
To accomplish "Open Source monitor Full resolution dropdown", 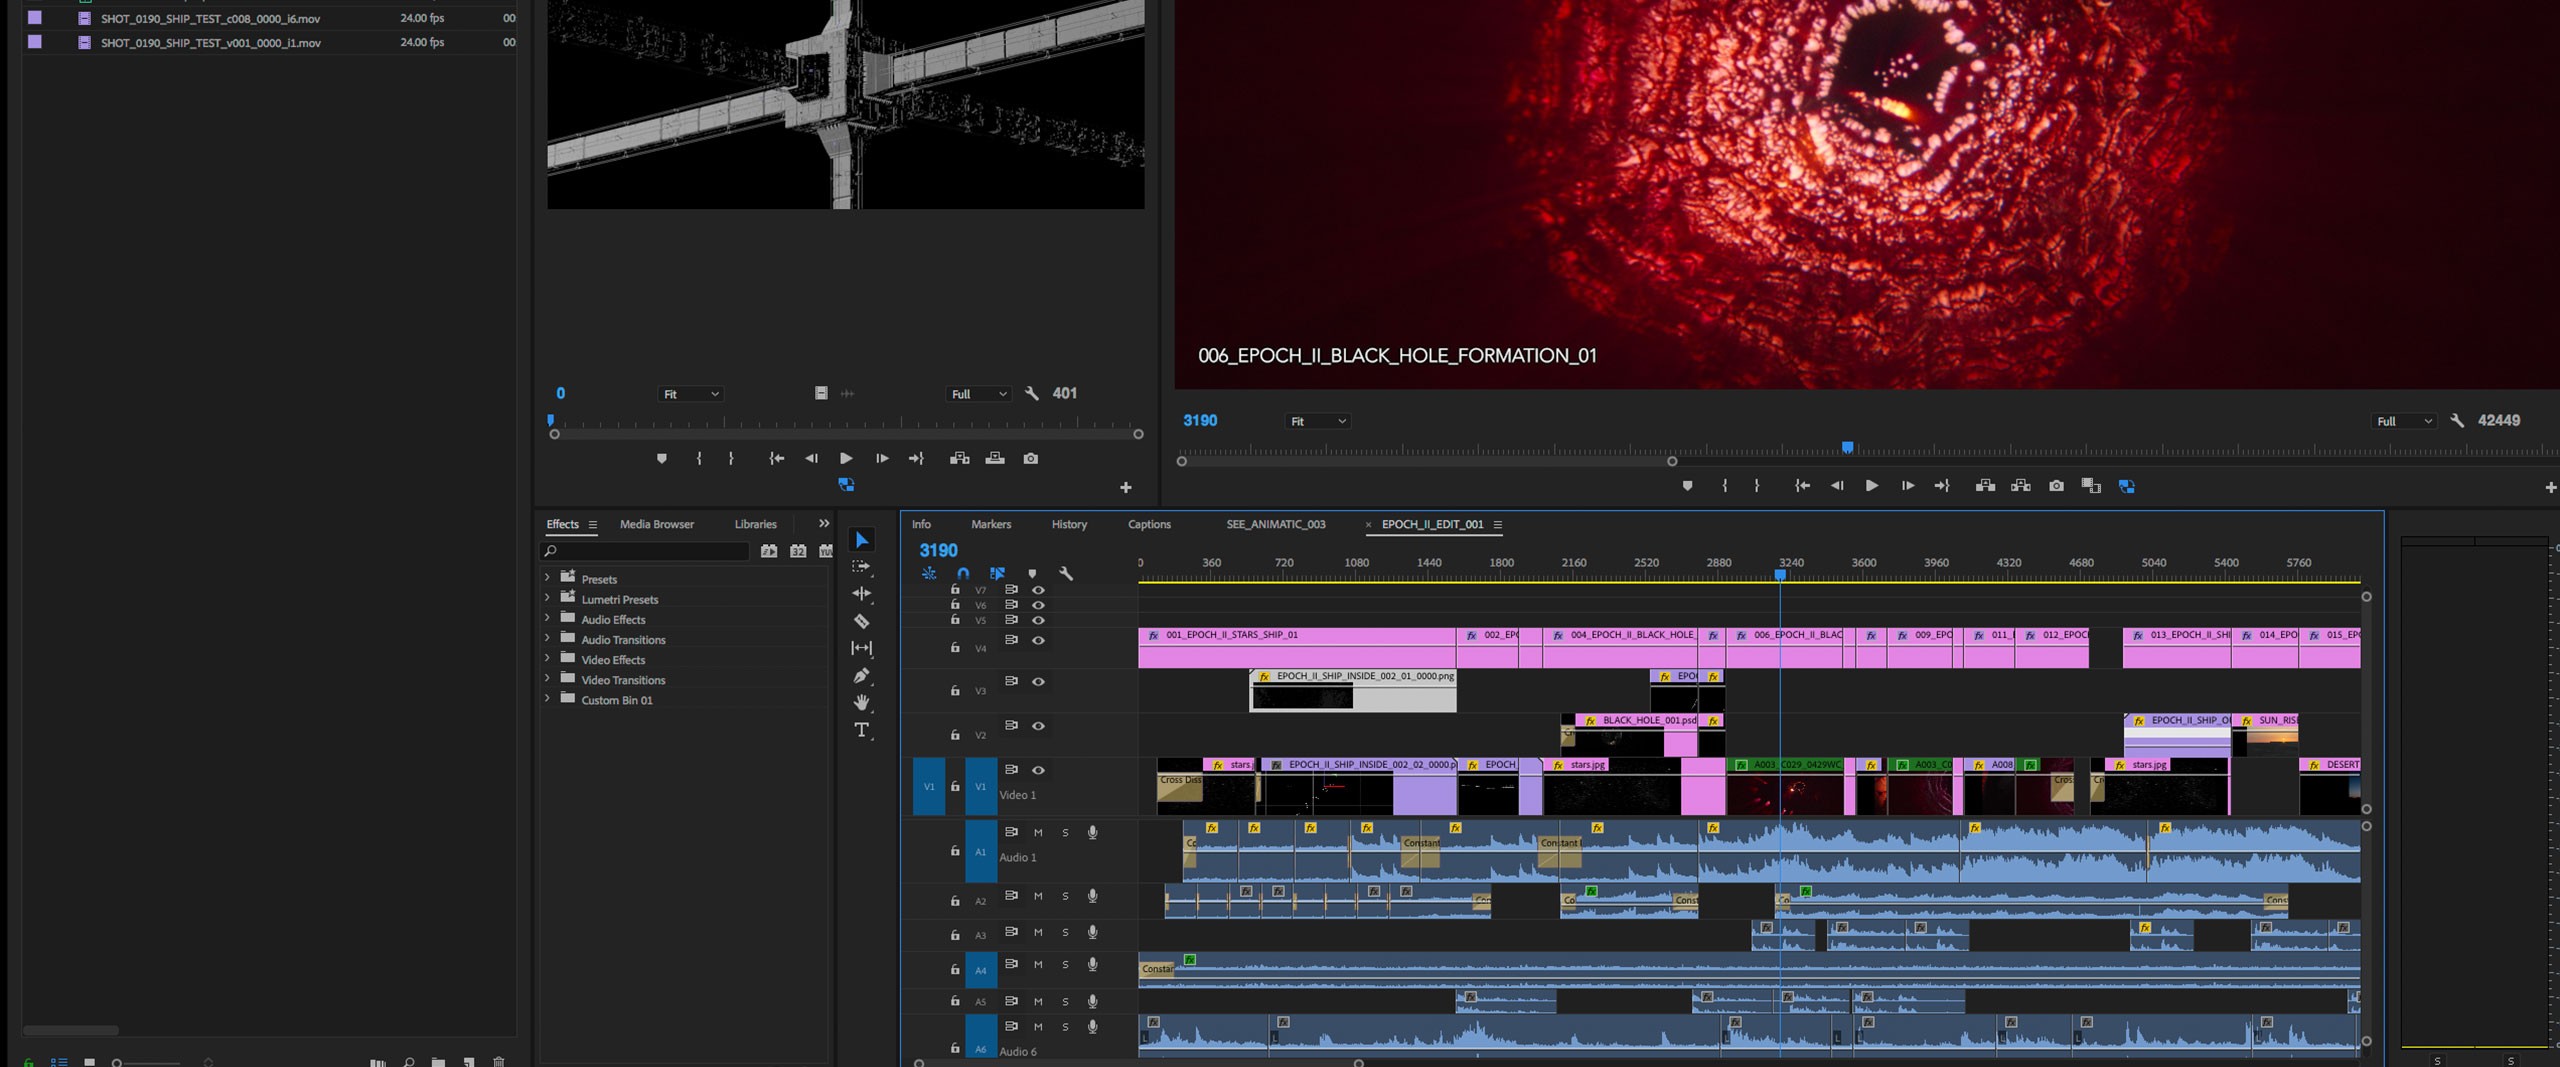I will pyautogui.click(x=979, y=394).
